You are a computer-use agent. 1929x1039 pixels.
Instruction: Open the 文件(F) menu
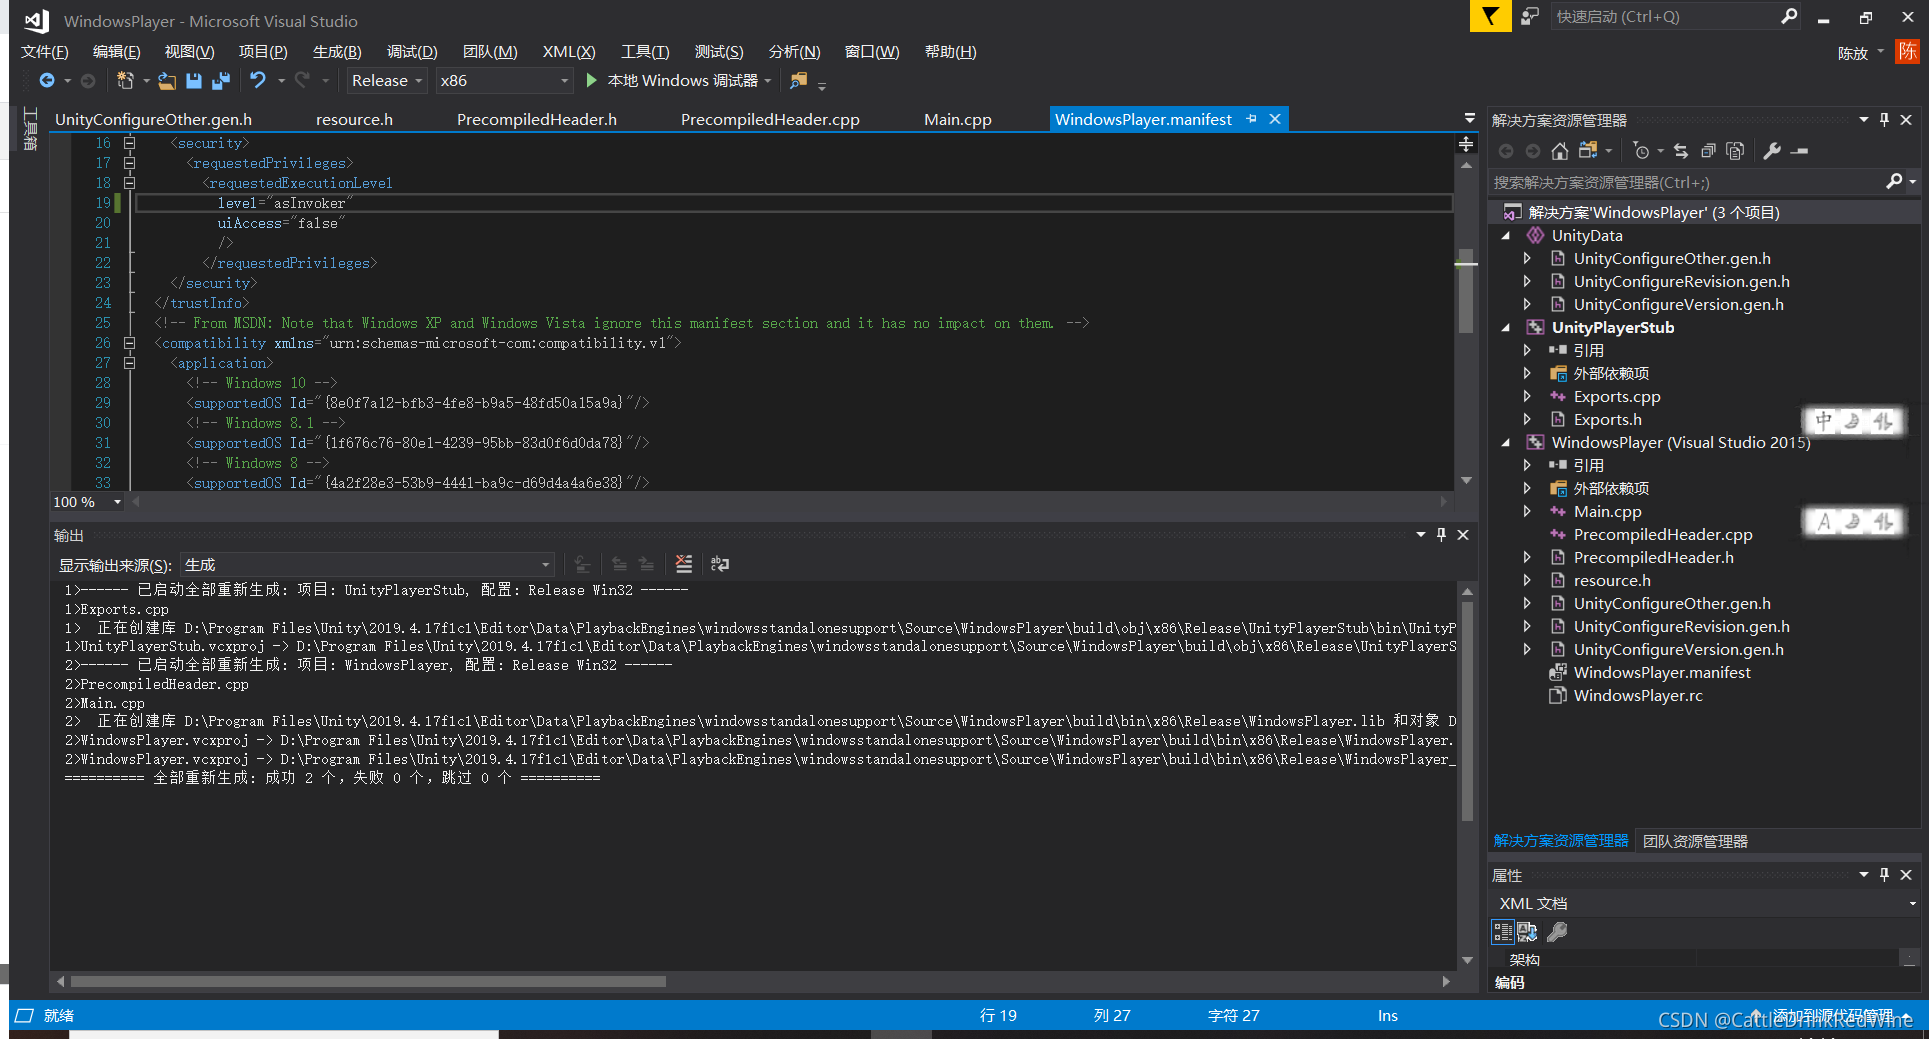[44, 52]
